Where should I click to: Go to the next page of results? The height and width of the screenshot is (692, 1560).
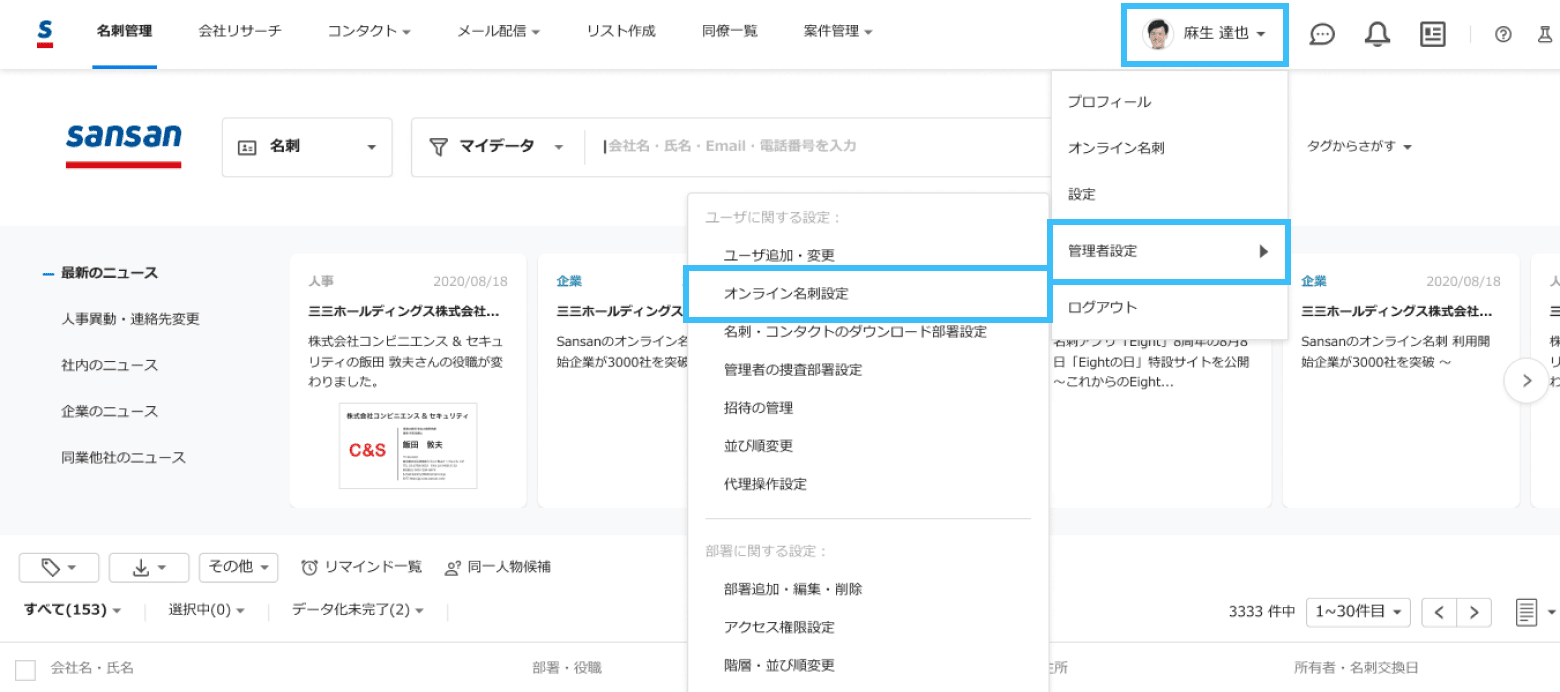[1474, 612]
